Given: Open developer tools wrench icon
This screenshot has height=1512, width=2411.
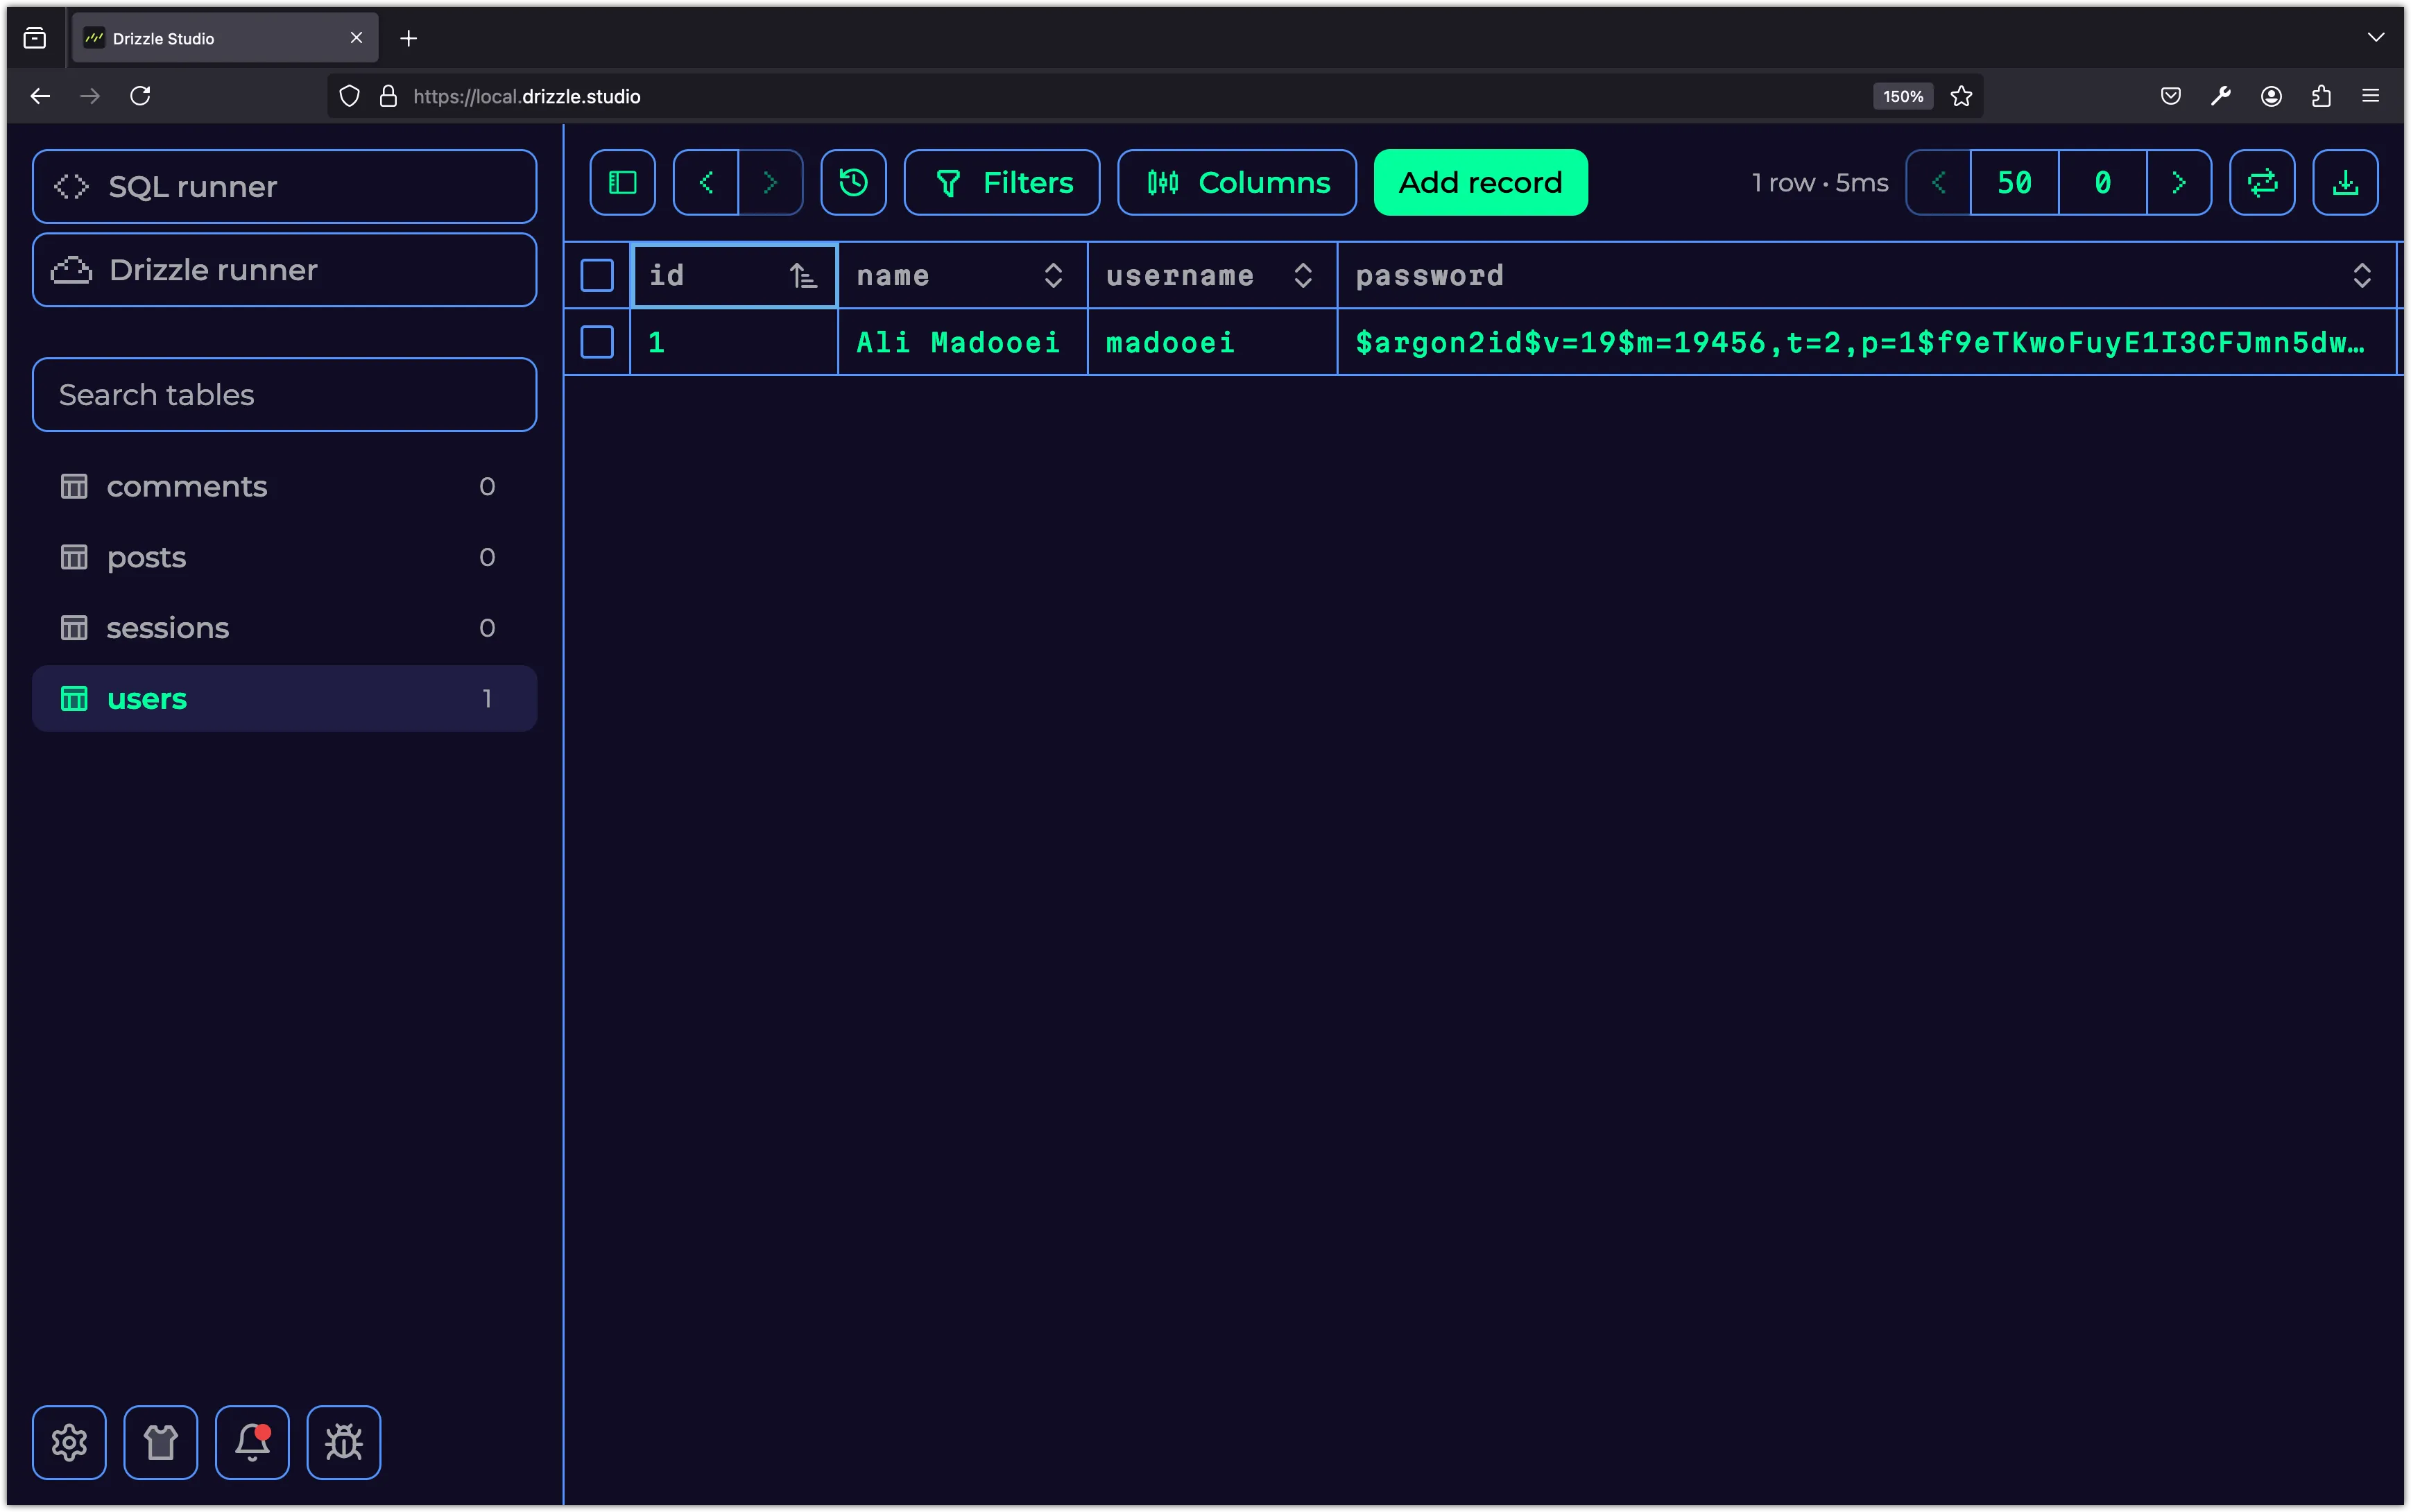Looking at the screenshot, I should [x=2220, y=96].
